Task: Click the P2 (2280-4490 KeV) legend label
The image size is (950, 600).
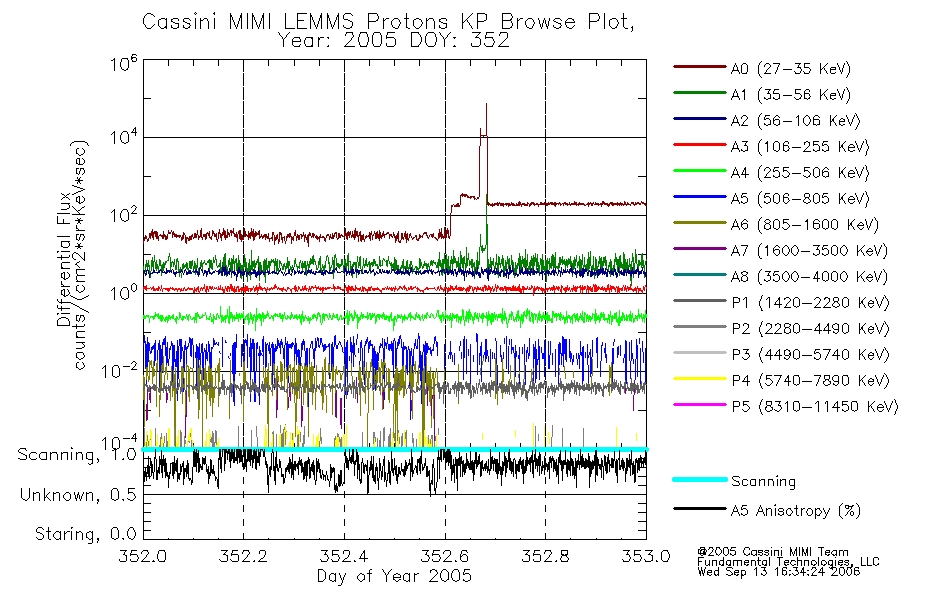Action: tap(810, 328)
